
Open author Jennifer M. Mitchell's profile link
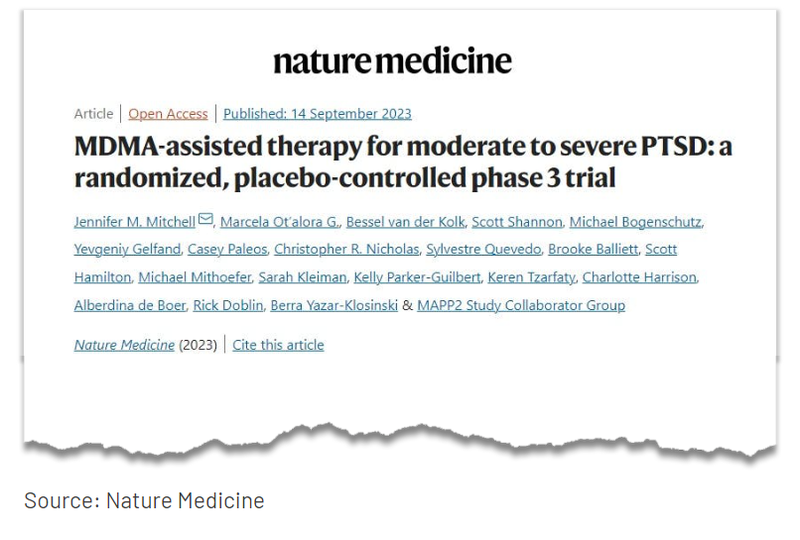click(135, 222)
